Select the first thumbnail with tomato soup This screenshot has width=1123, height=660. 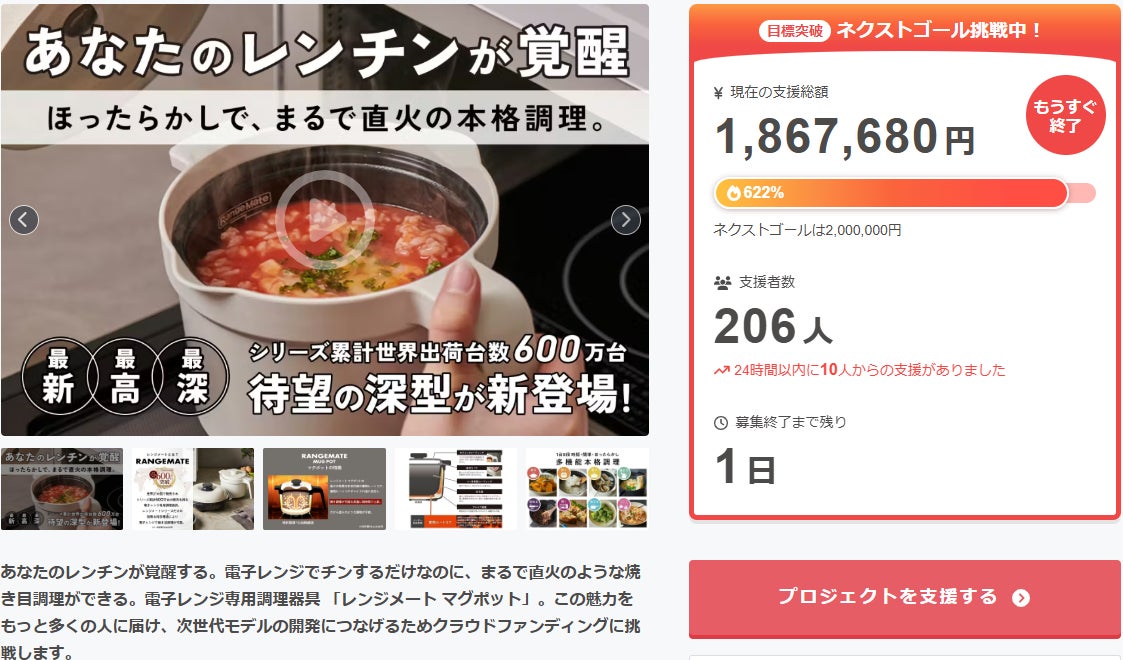click(62, 489)
